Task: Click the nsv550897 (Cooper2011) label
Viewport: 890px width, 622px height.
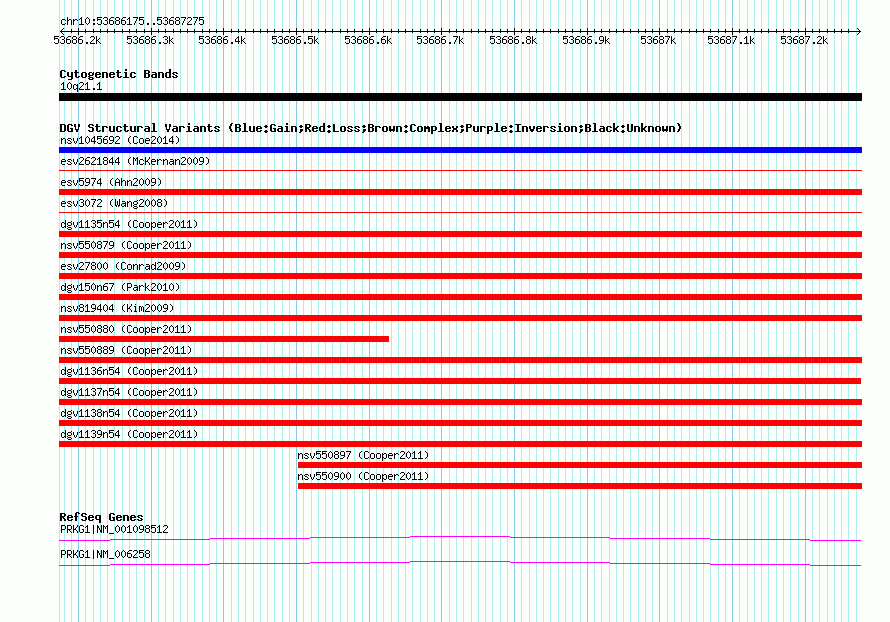Action: 363,455
